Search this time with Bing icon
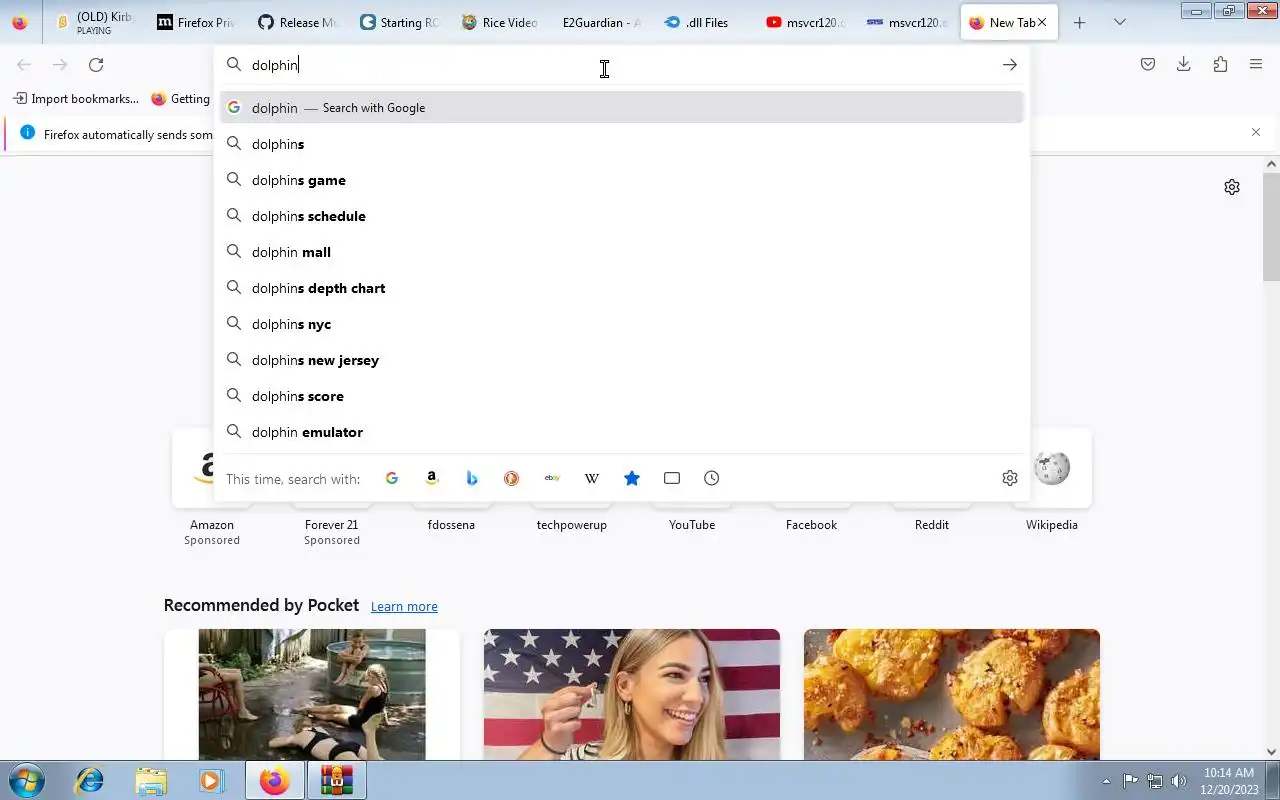Image resolution: width=1280 pixels, height=800 pixels. pos(472,478)
